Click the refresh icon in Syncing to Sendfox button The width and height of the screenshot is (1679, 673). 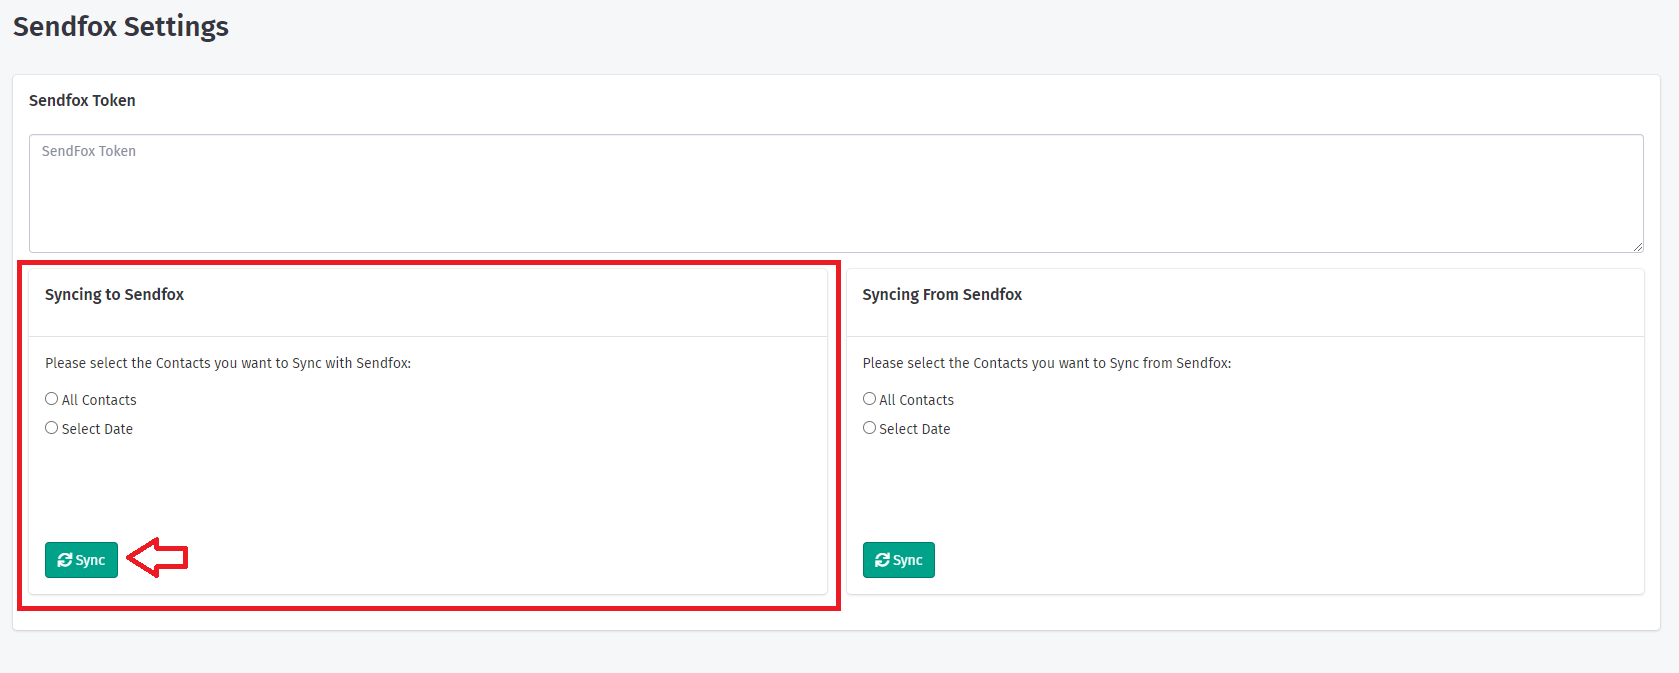(65, 560)
